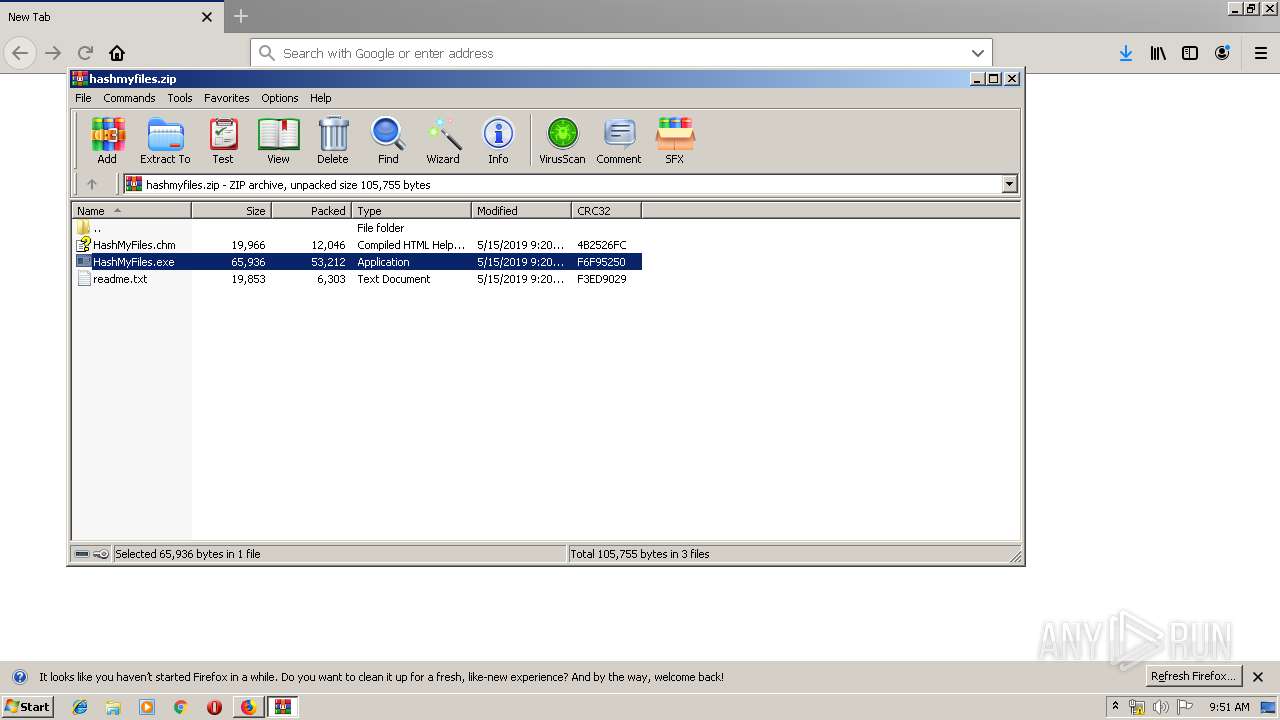Open the Help menu
The width and height of the screenshot is (1280, 720).
321,98
